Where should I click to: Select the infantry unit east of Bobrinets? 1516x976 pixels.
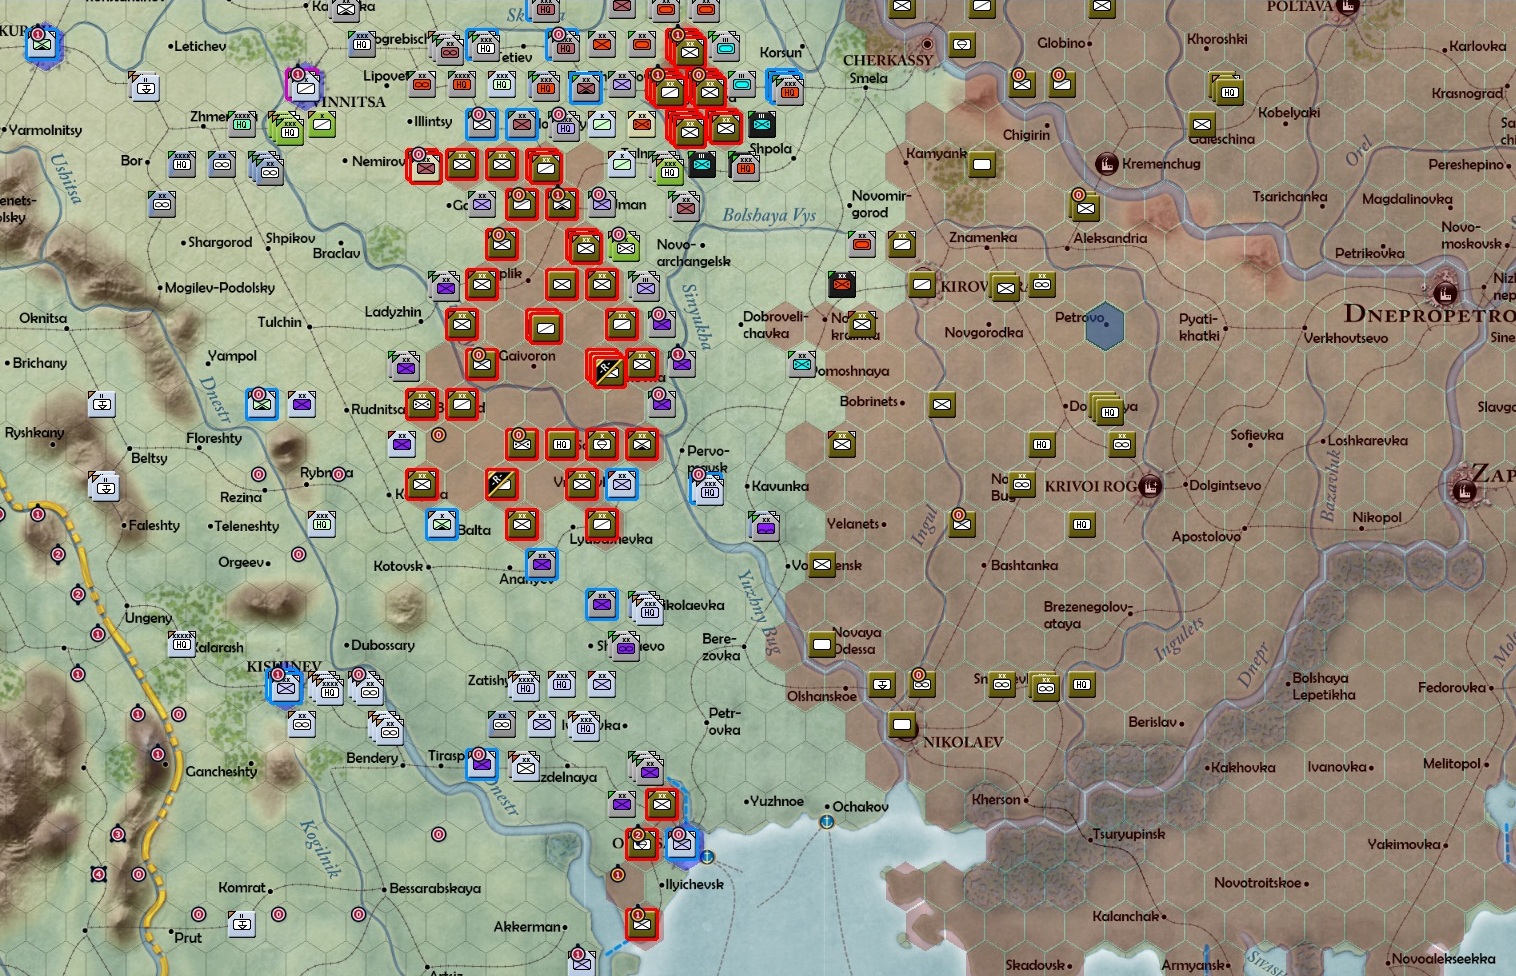pos(942,405)
